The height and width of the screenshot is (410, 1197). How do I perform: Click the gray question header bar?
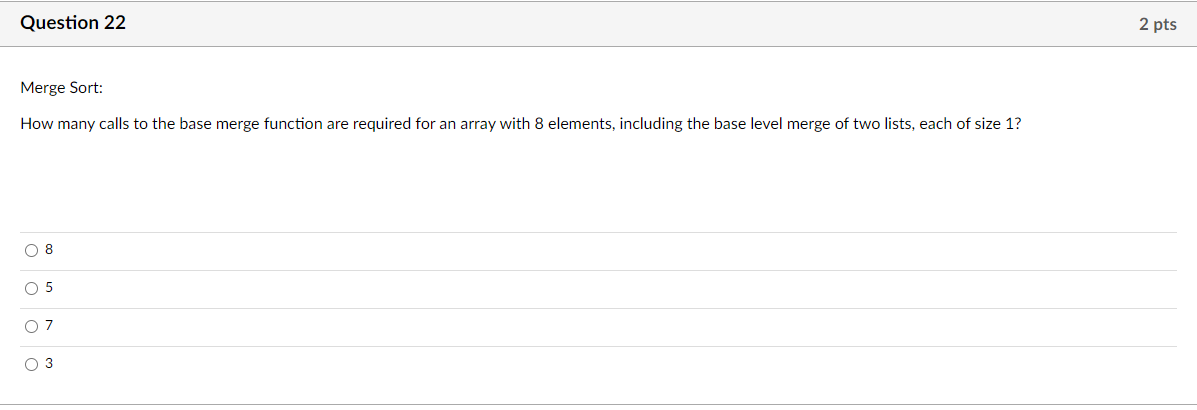point(598,24)
